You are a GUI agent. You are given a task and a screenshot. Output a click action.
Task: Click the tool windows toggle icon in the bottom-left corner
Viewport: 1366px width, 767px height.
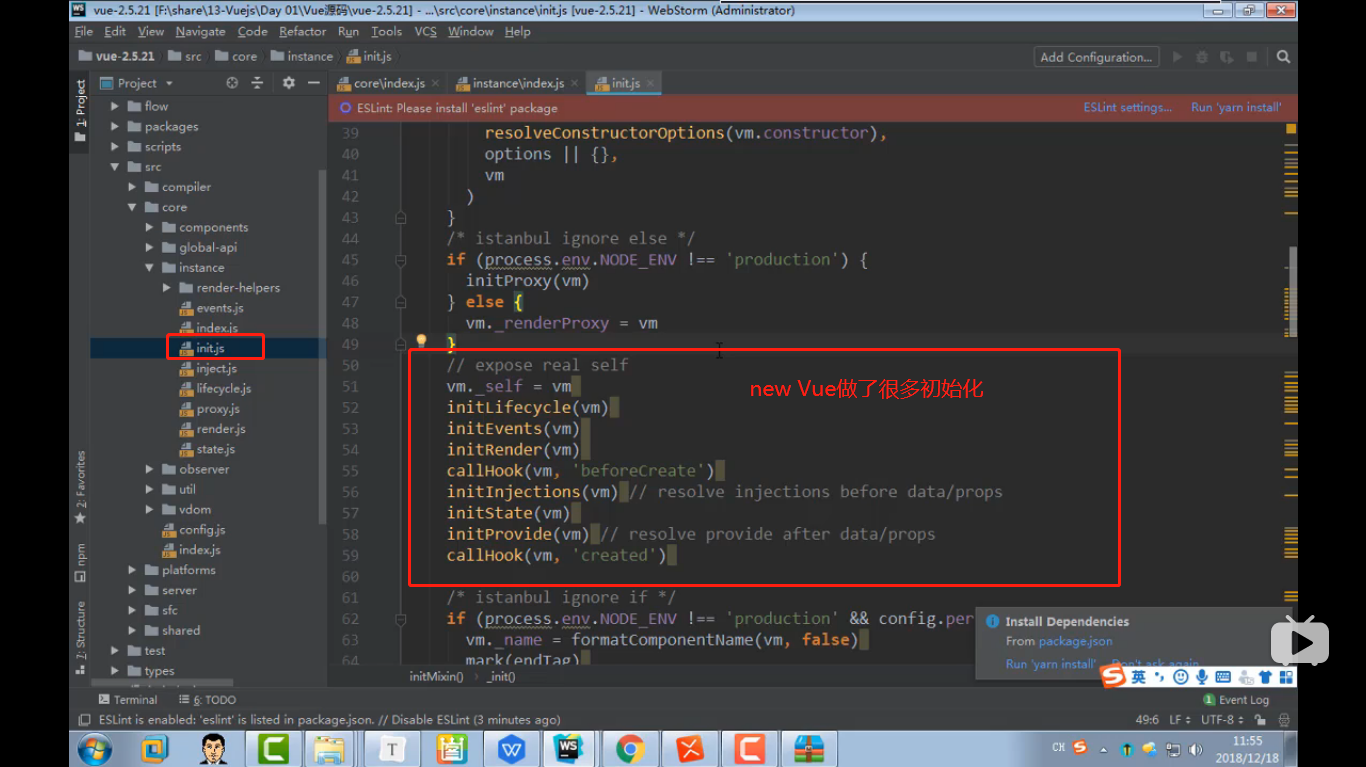click(x=85, y=720)
